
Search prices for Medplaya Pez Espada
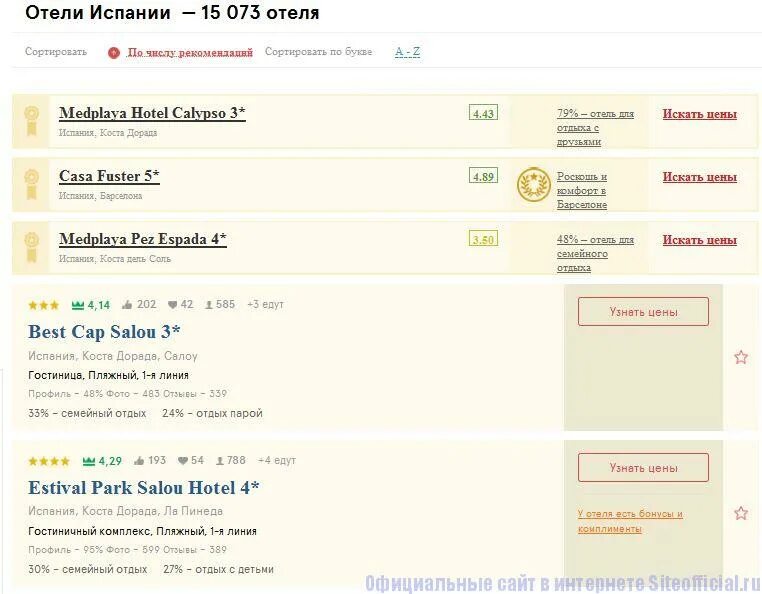point(700,240)
